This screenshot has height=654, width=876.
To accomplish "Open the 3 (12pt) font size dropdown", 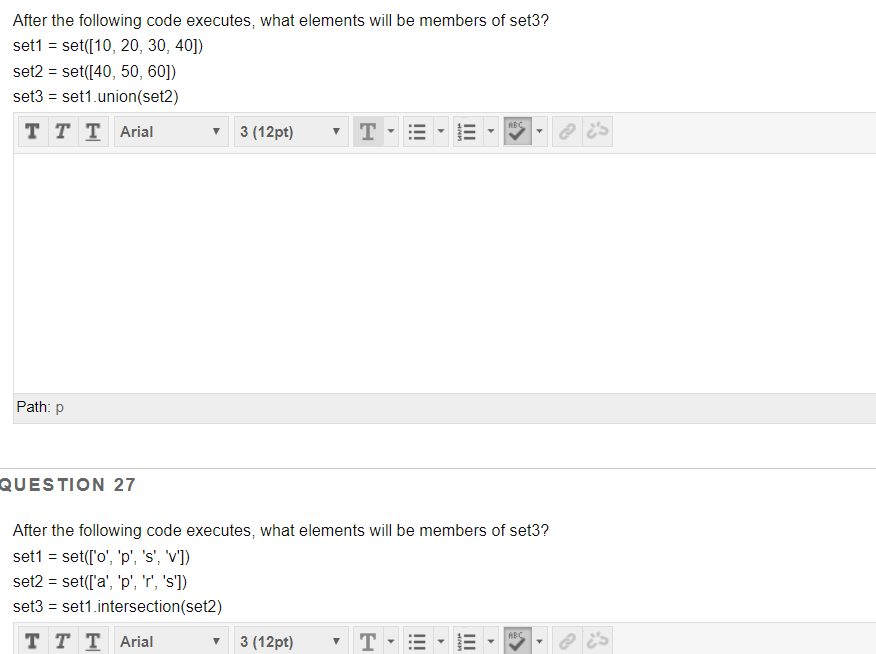I will (290, 131).
